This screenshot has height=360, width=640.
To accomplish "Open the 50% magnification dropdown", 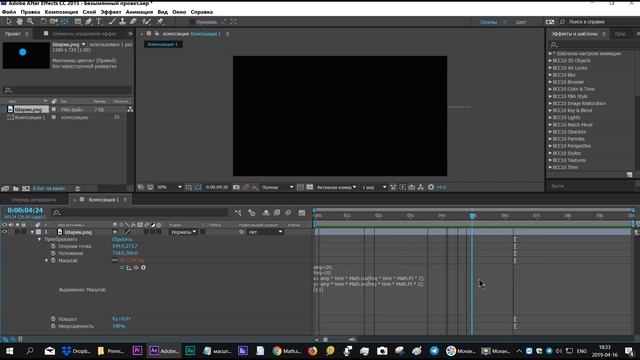I will click(169, 187).
